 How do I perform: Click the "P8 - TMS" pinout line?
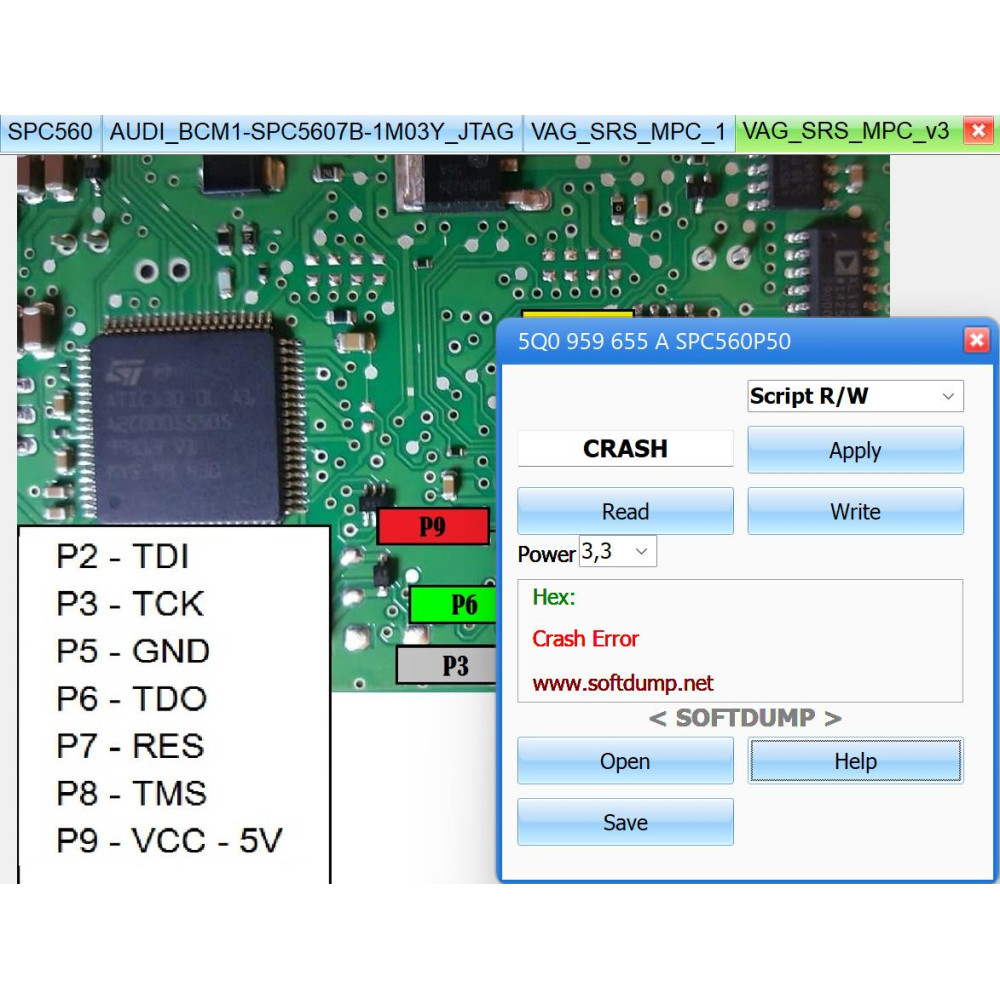(x=131, y=793)
